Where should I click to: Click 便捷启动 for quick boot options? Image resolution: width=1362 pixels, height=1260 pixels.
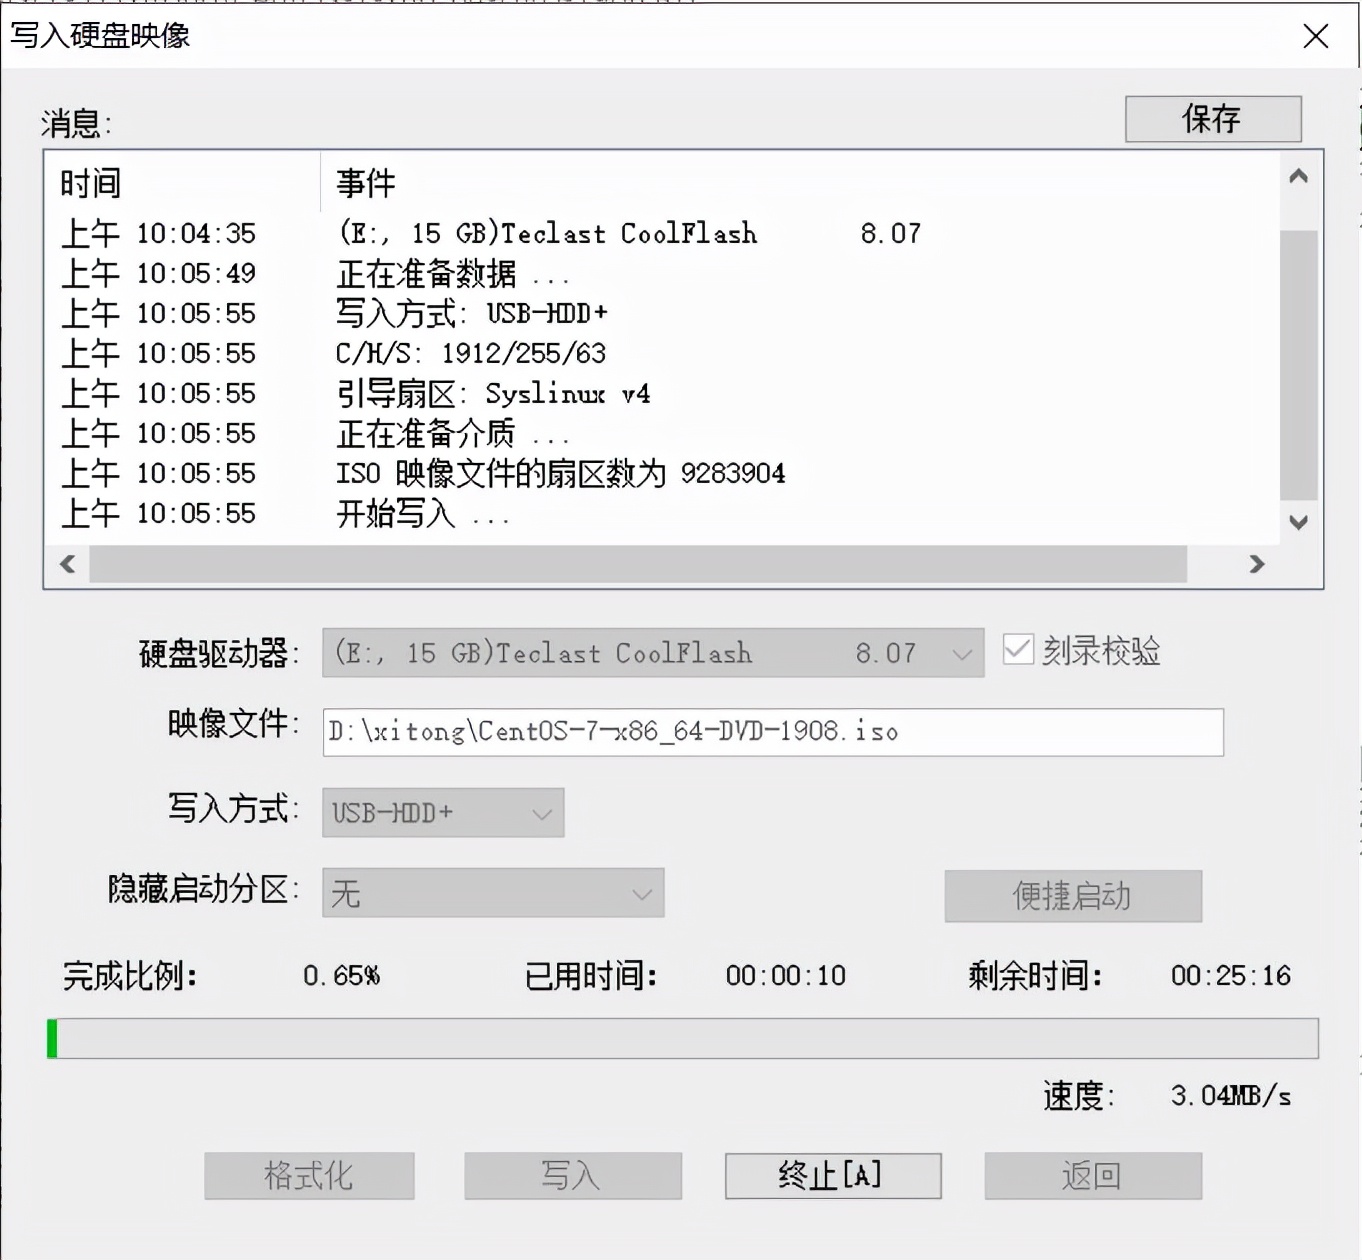(1072, 896)
